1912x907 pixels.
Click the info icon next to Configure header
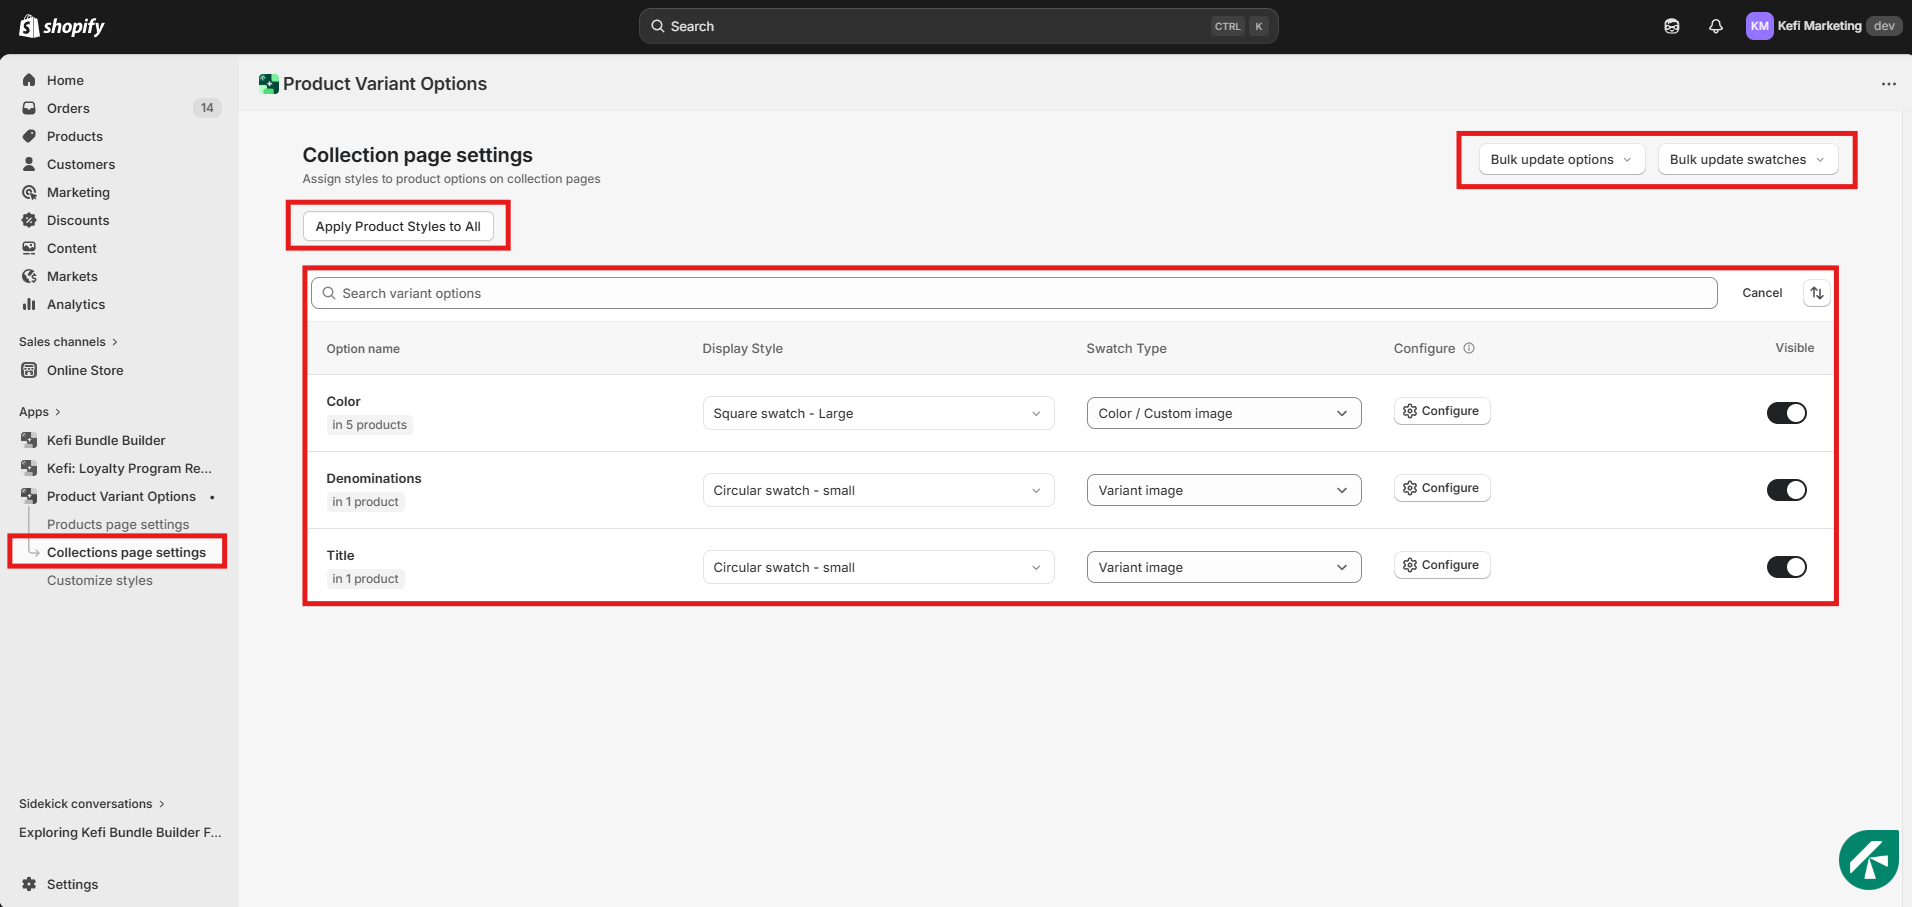click(1469, 348)
